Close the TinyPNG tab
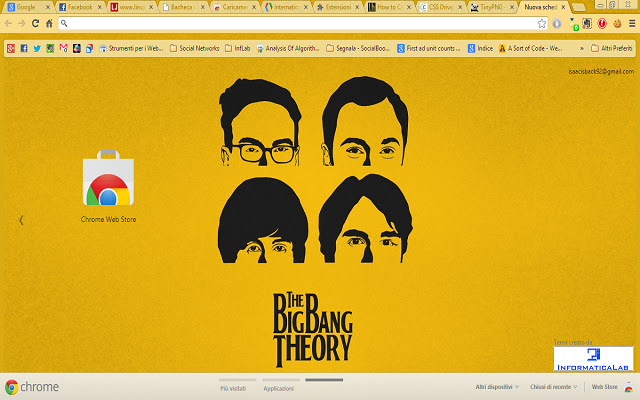This screenshot has height=400, width=640. 512,7
